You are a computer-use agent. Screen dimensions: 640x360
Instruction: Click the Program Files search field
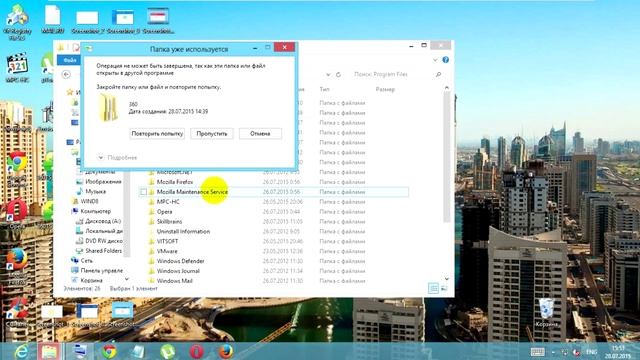(x=392, y=74)
